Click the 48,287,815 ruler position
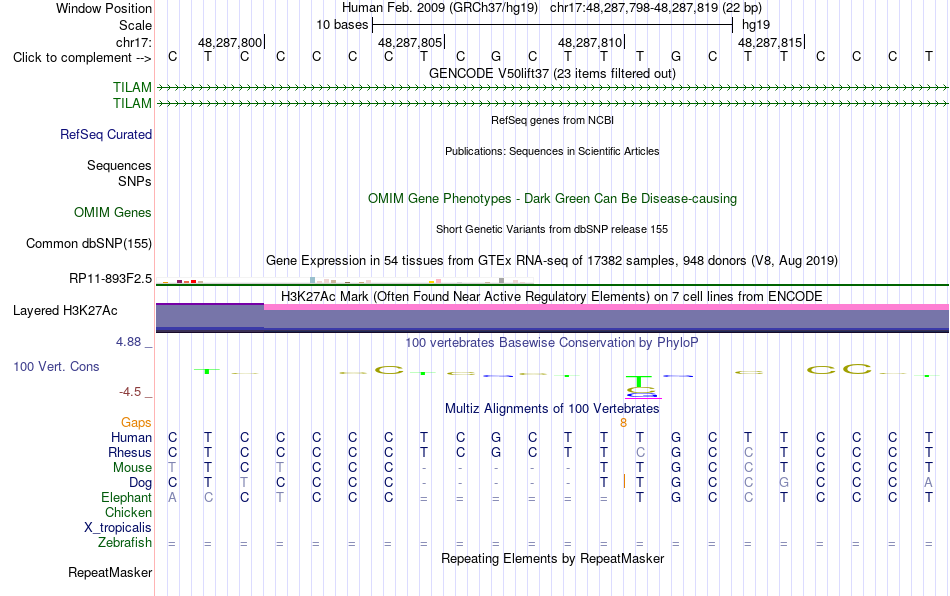 [769, 42]
